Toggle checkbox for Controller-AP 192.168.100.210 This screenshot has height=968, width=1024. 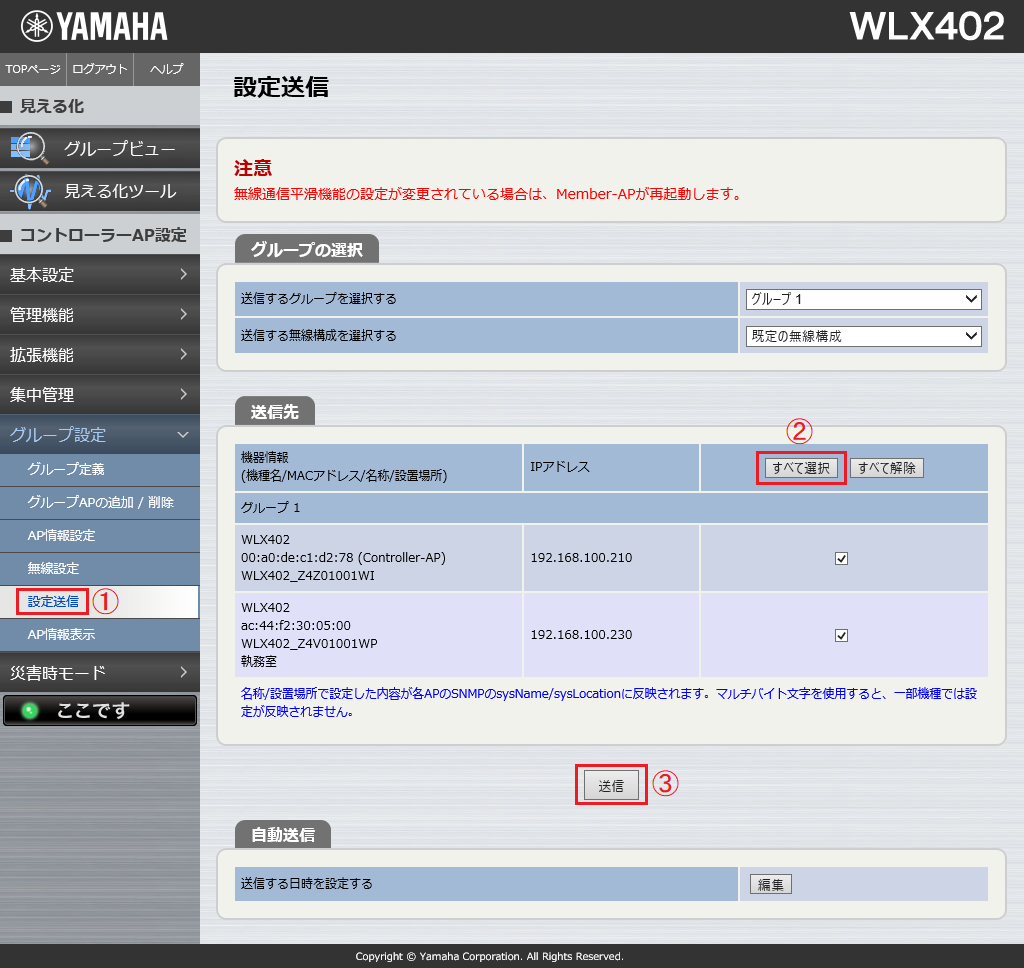(x=841, y=558)
